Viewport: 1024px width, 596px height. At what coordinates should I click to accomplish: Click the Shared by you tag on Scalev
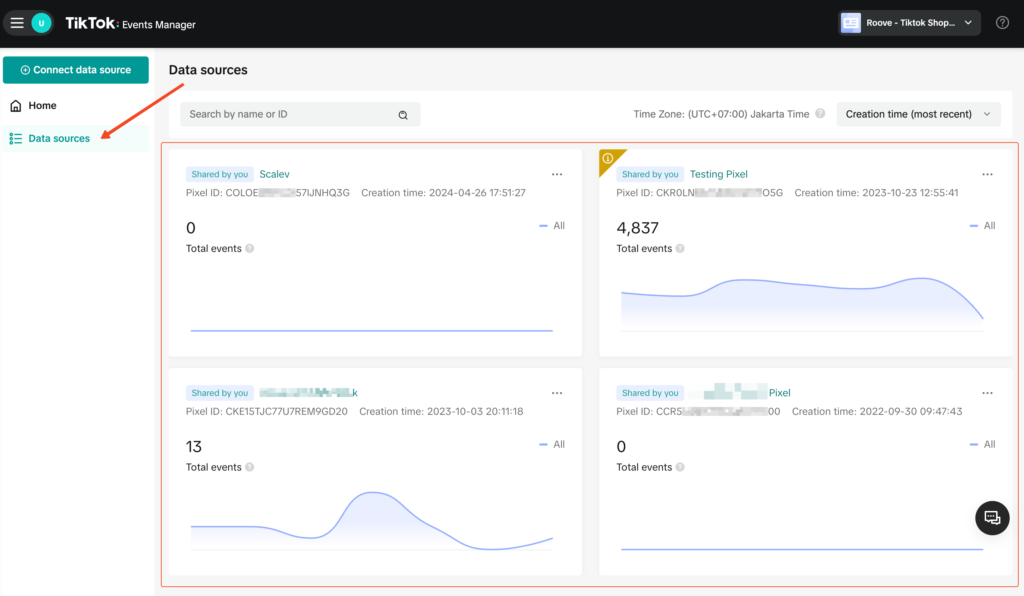(219, 174)
